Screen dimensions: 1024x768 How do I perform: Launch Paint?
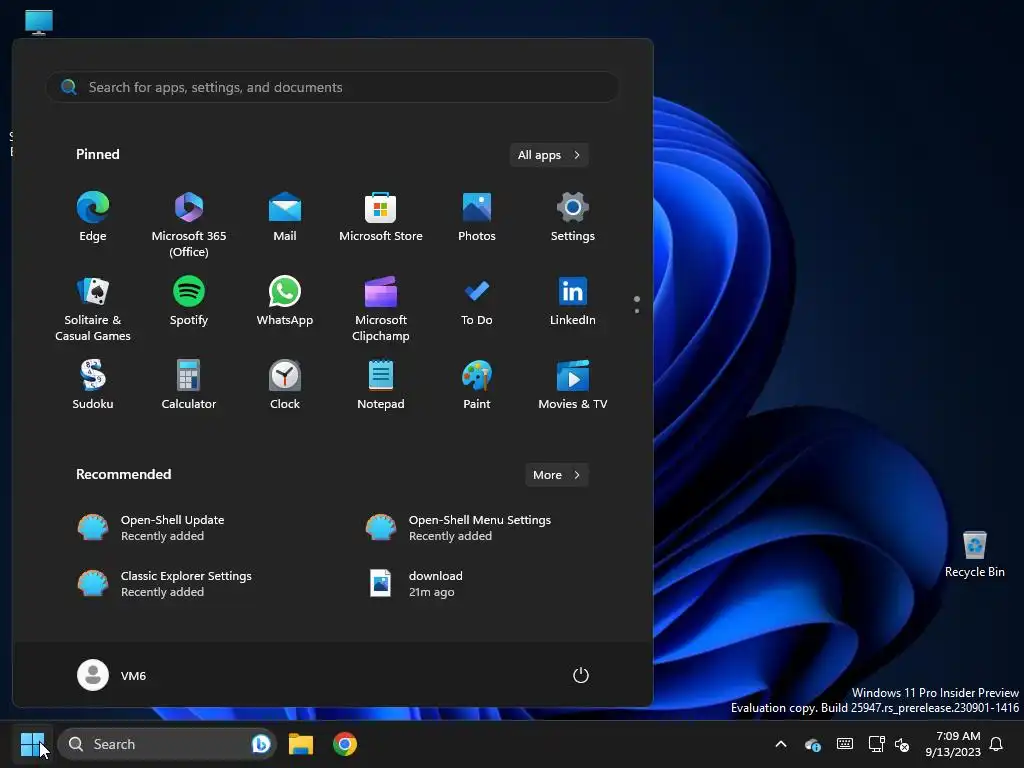pyautogui.click(x=477, y=385)
